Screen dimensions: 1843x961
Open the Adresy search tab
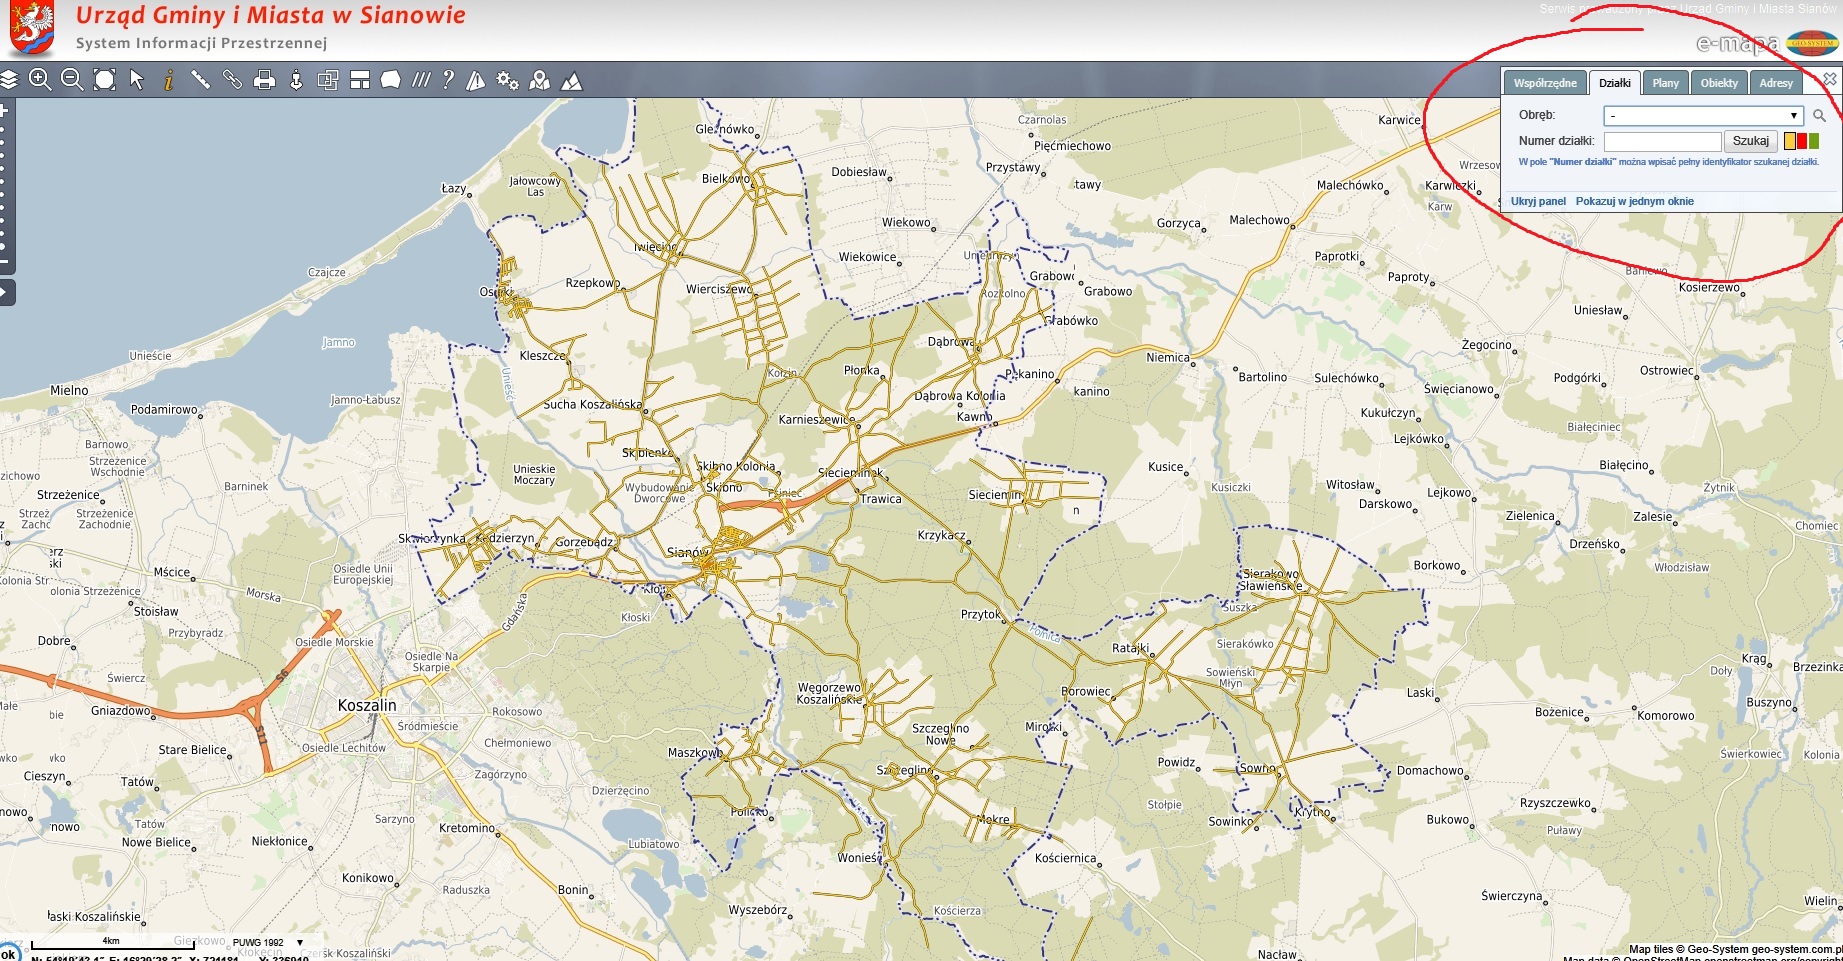click(1775, 83)
